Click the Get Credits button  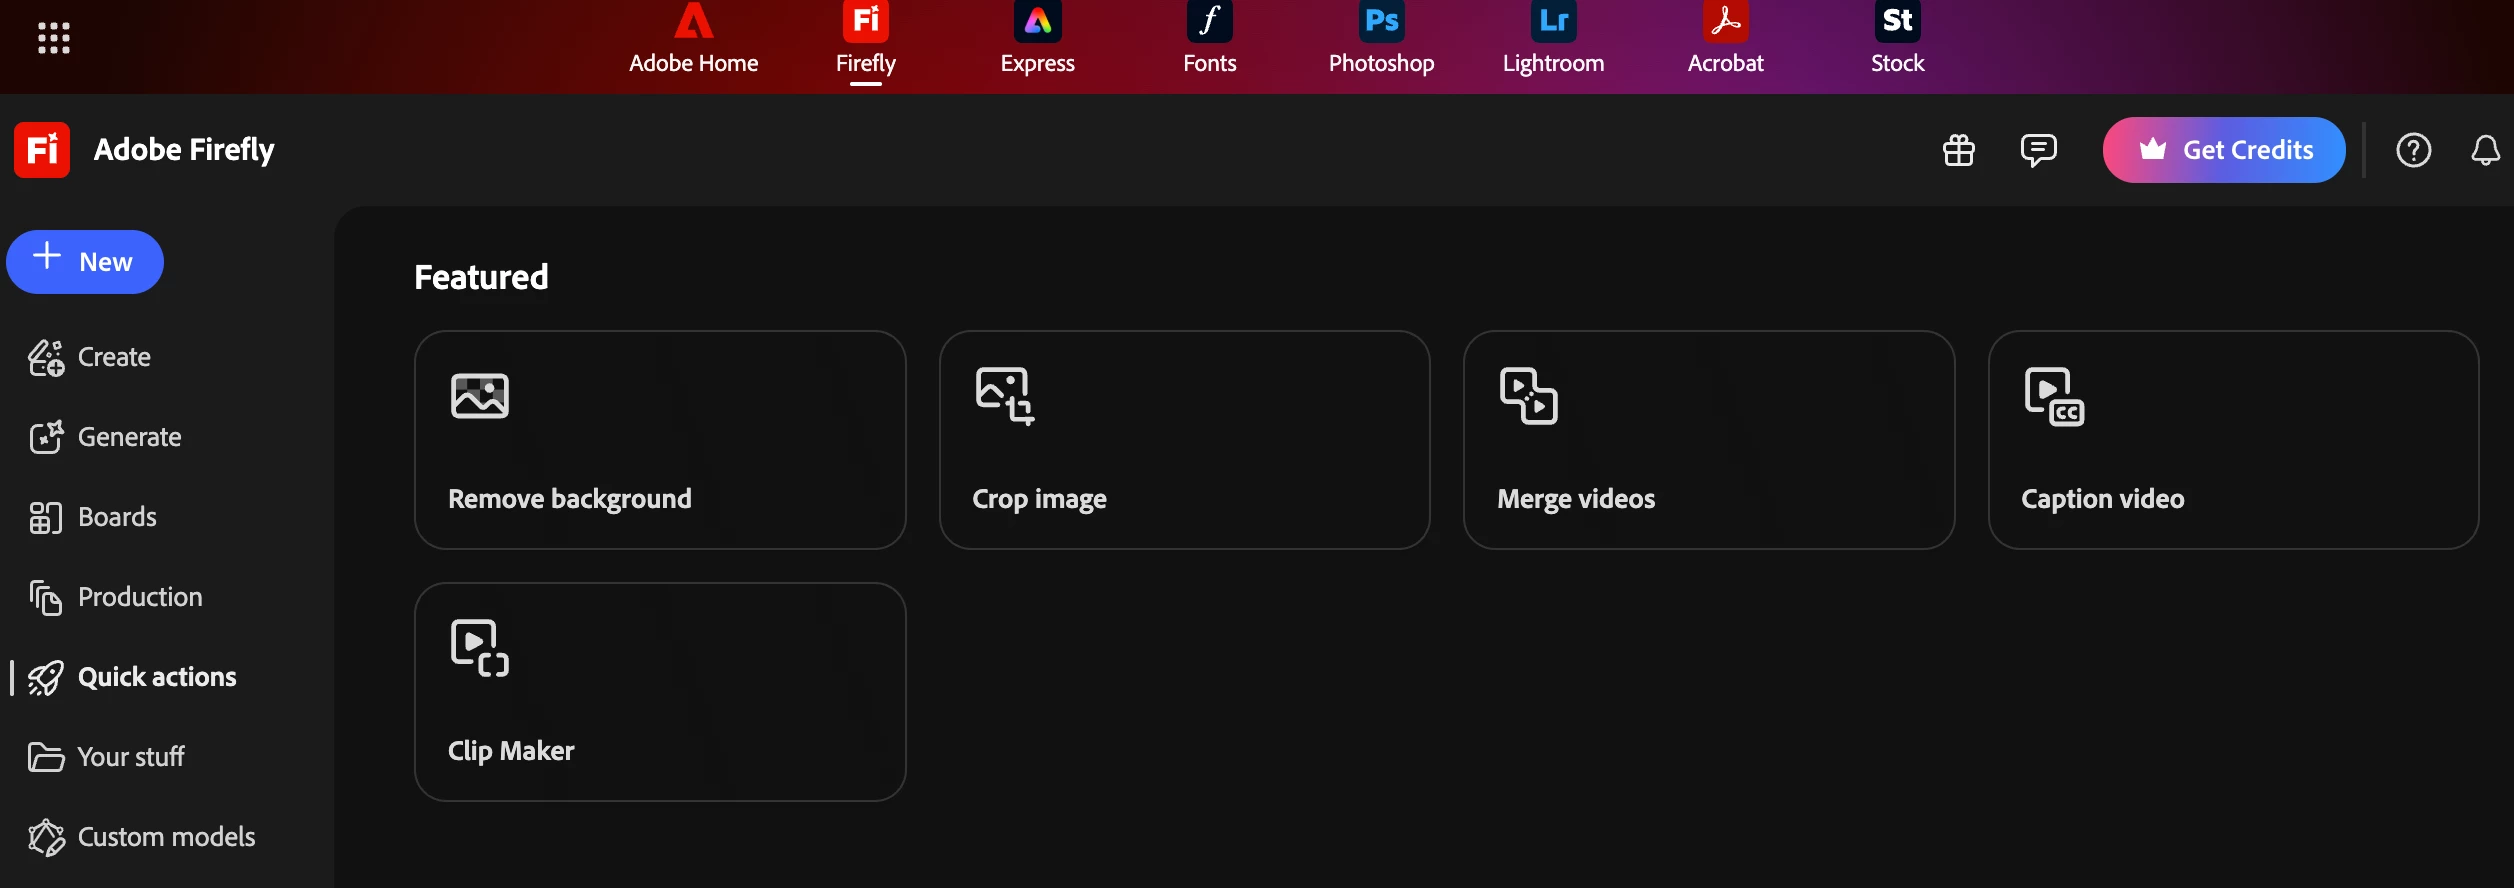click(2224, 150)
